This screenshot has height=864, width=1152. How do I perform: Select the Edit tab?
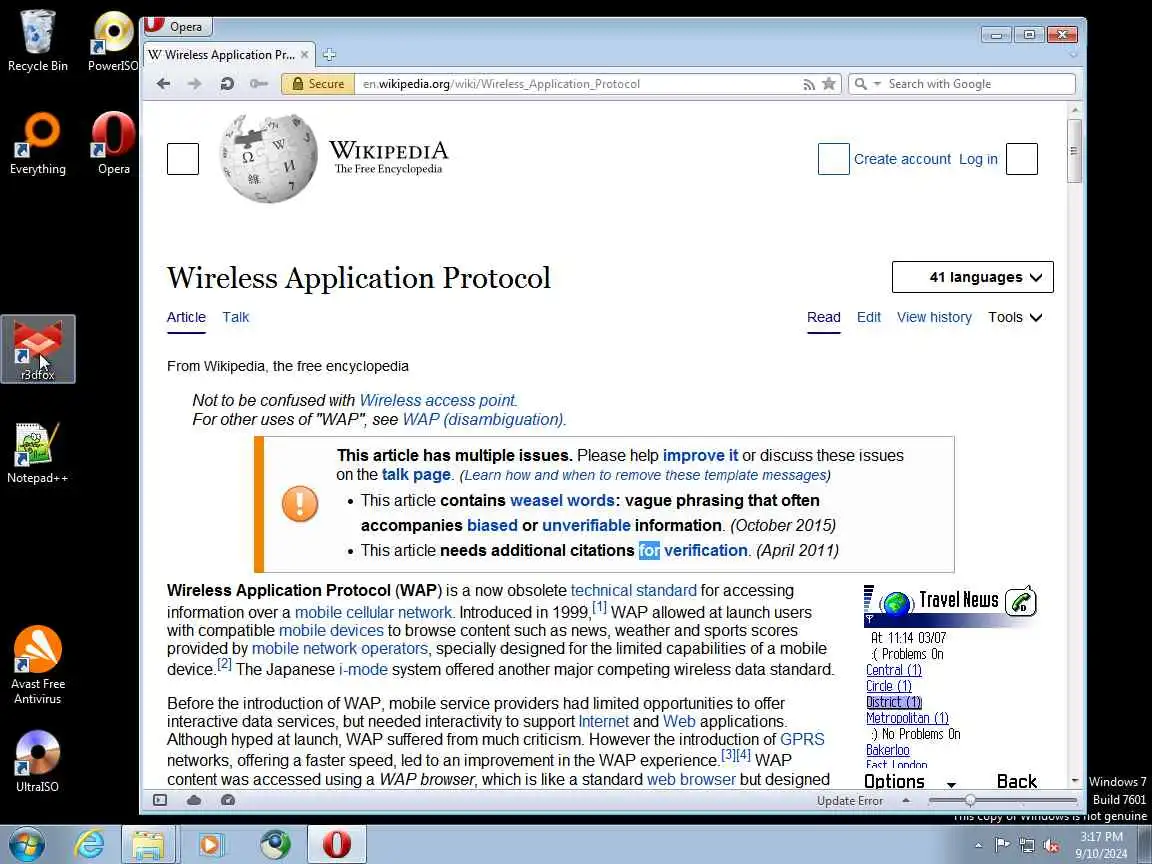[868, 317]
